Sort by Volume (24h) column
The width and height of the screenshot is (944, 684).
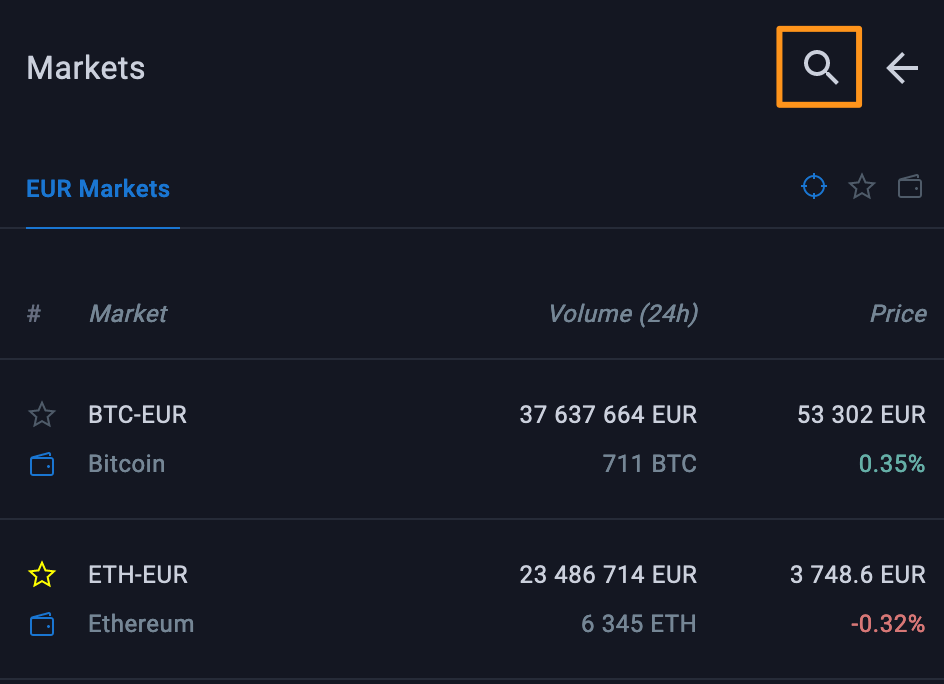click(x=622, y=314)
